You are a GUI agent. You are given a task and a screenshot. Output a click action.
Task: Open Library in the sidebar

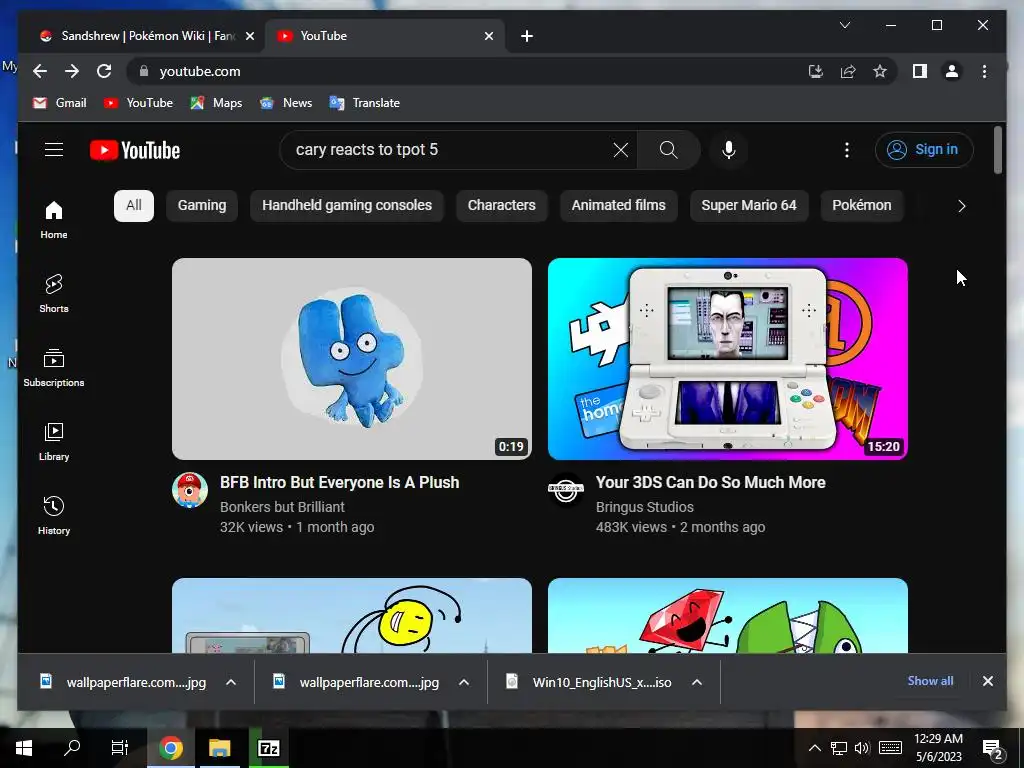(54, 442)
